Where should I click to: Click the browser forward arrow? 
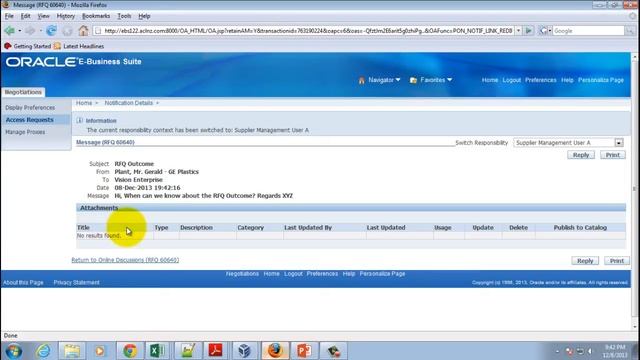click(x=30, y=31)
